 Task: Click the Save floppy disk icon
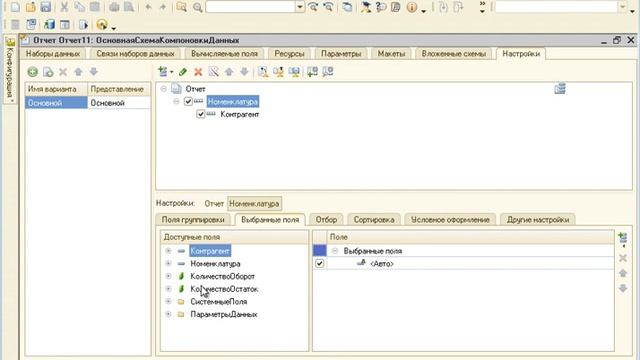coord(45,7)
